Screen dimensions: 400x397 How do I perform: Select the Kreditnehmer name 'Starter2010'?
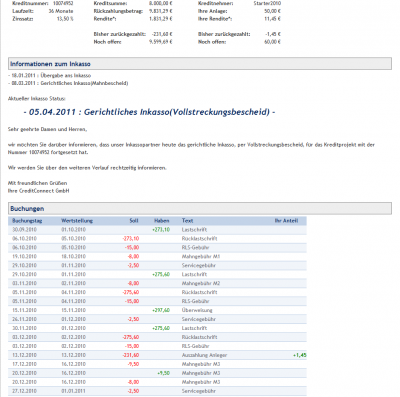[267, 3]
